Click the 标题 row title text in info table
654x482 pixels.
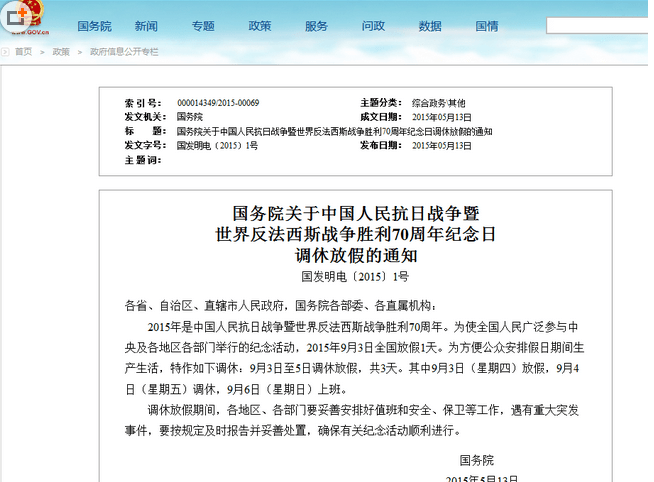click(335, 131)
